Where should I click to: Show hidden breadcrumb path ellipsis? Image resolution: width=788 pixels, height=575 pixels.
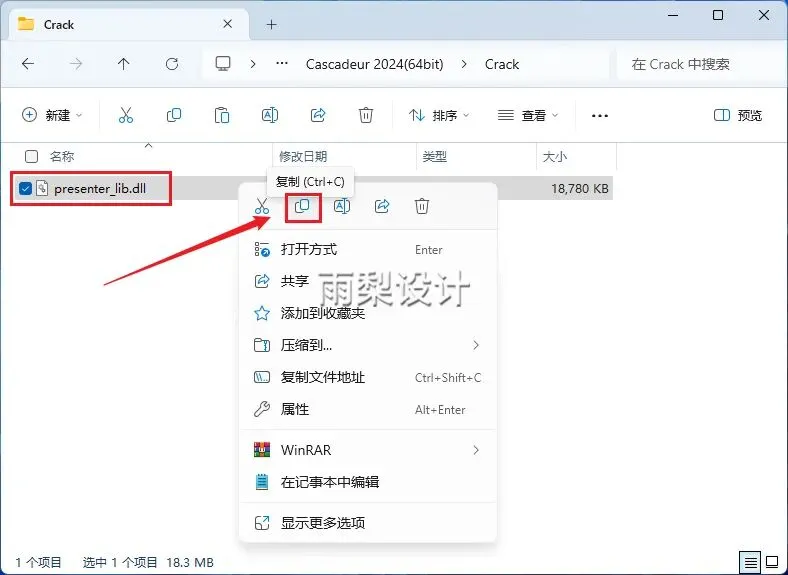click(x=282, y=64)
